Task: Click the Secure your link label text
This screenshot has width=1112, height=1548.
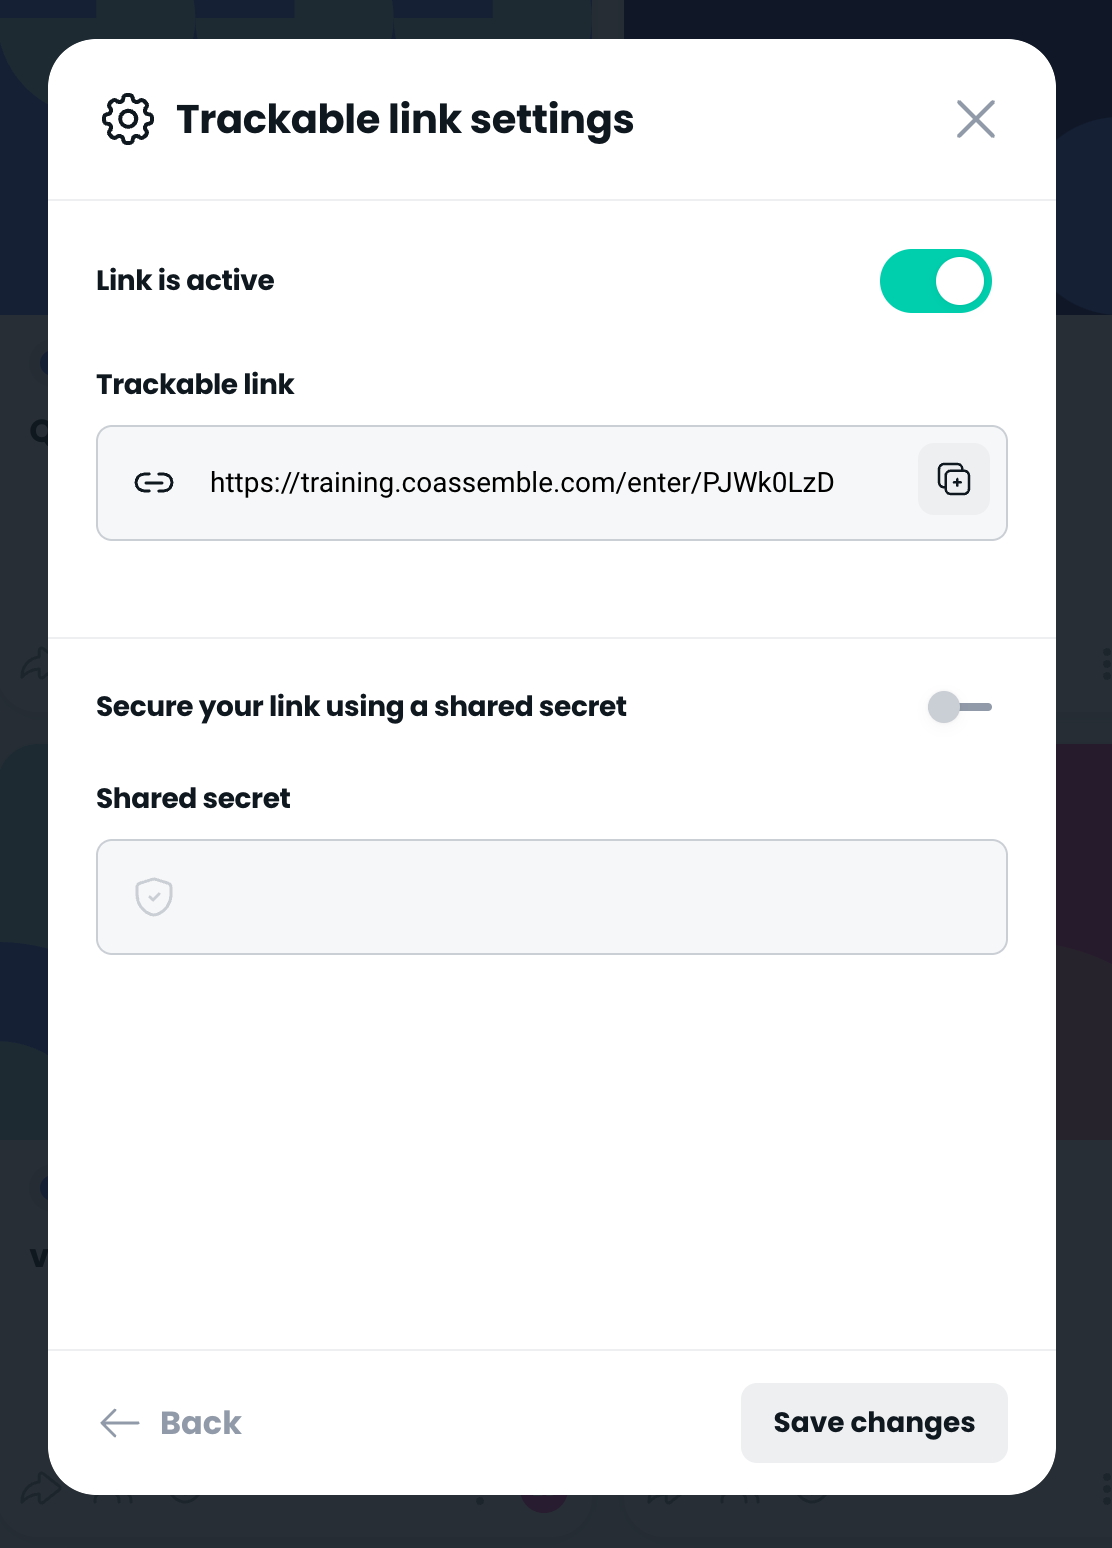Action: click(x=361, y=707)
